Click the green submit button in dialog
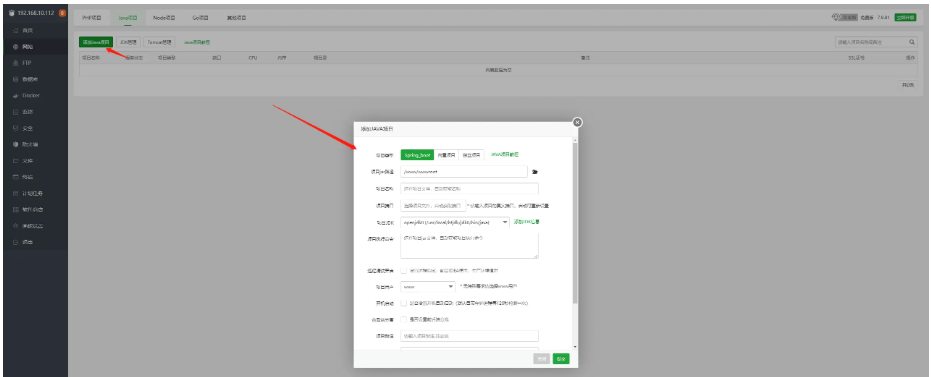931x377 pixels. [560, 359]
